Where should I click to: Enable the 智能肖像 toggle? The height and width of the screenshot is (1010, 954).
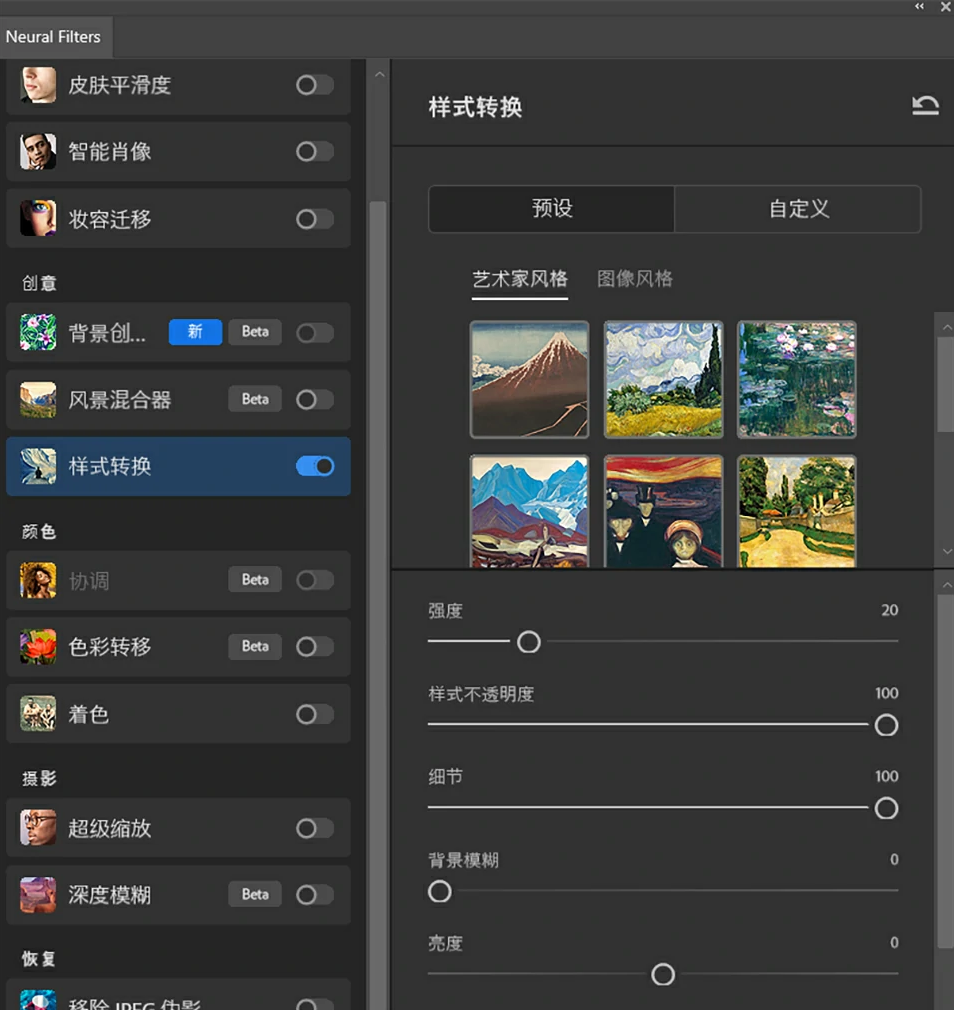tap(314, 151)
